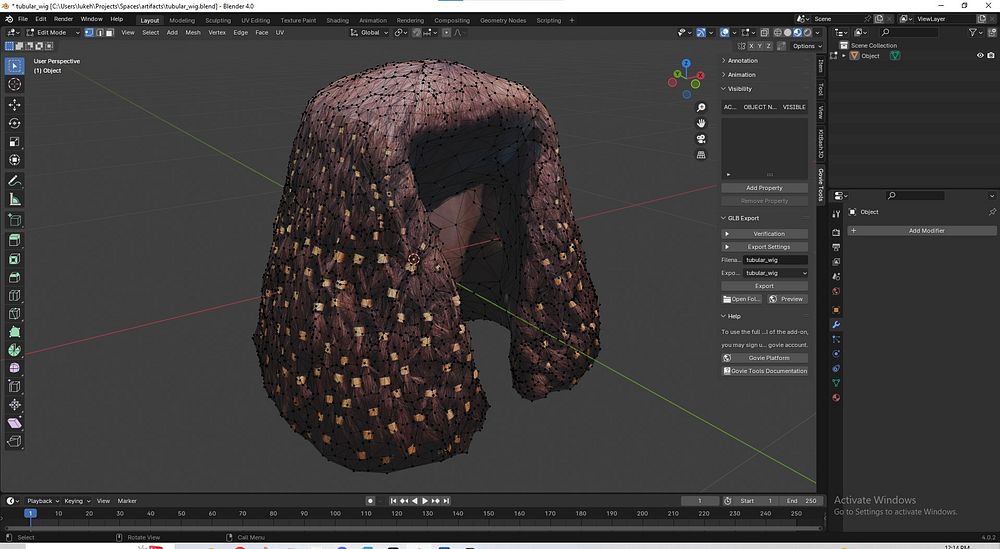
Task: Switch to the Sculpting workspace tab
Action: point(217,20)
